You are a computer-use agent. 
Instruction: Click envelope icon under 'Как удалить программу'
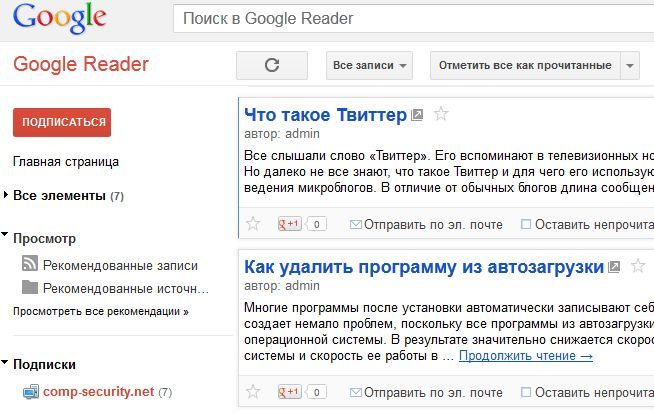pos(355,393)
